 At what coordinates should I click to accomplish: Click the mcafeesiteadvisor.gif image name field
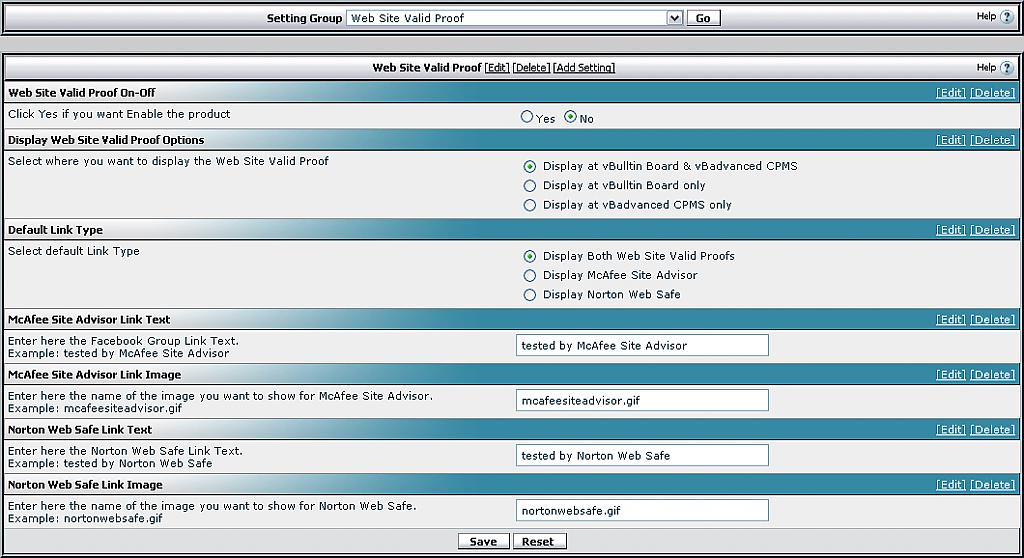(x=642, y=400)
